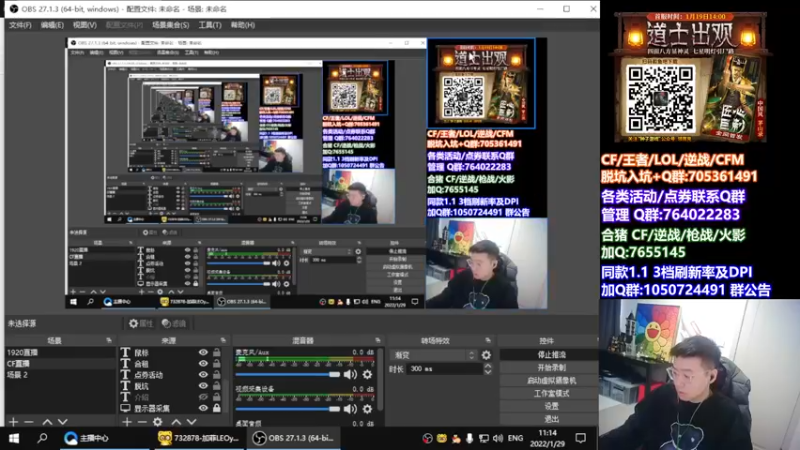Open the notification center in taskbar
The width and height of the screenshot is (800, 450).
580,438
